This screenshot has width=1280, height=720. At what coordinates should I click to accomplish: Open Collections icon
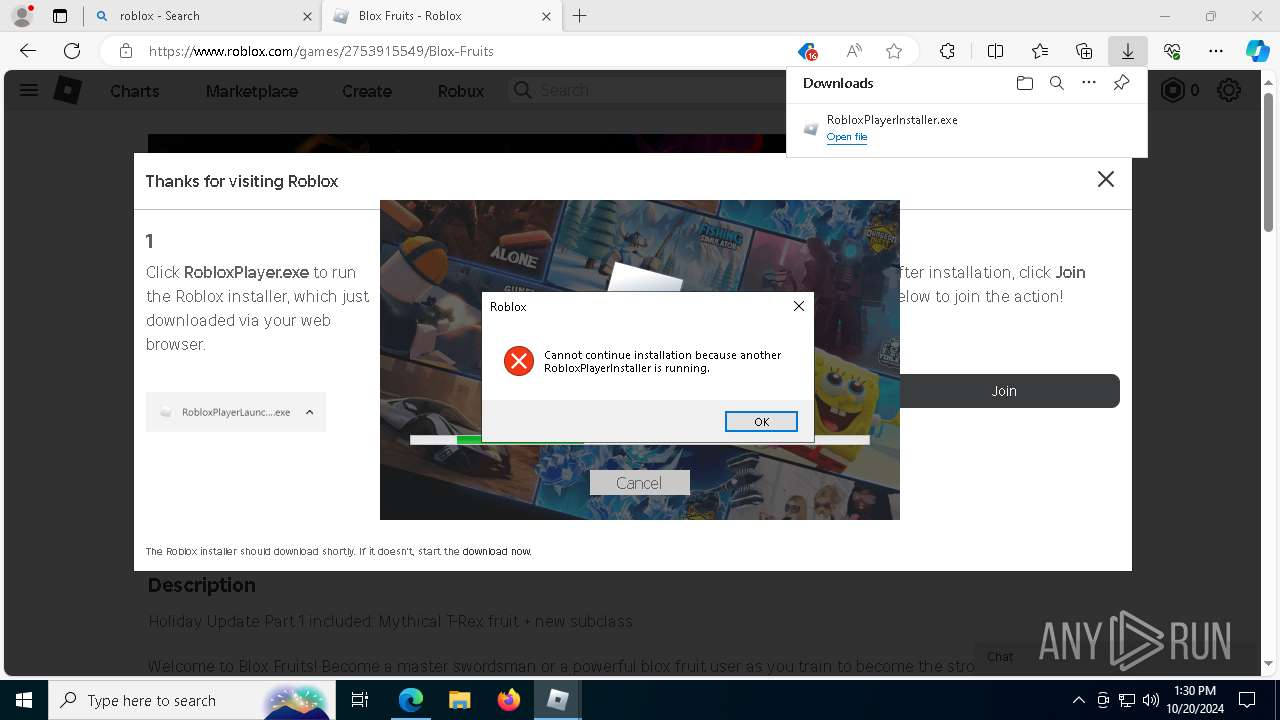(1084, 51)
